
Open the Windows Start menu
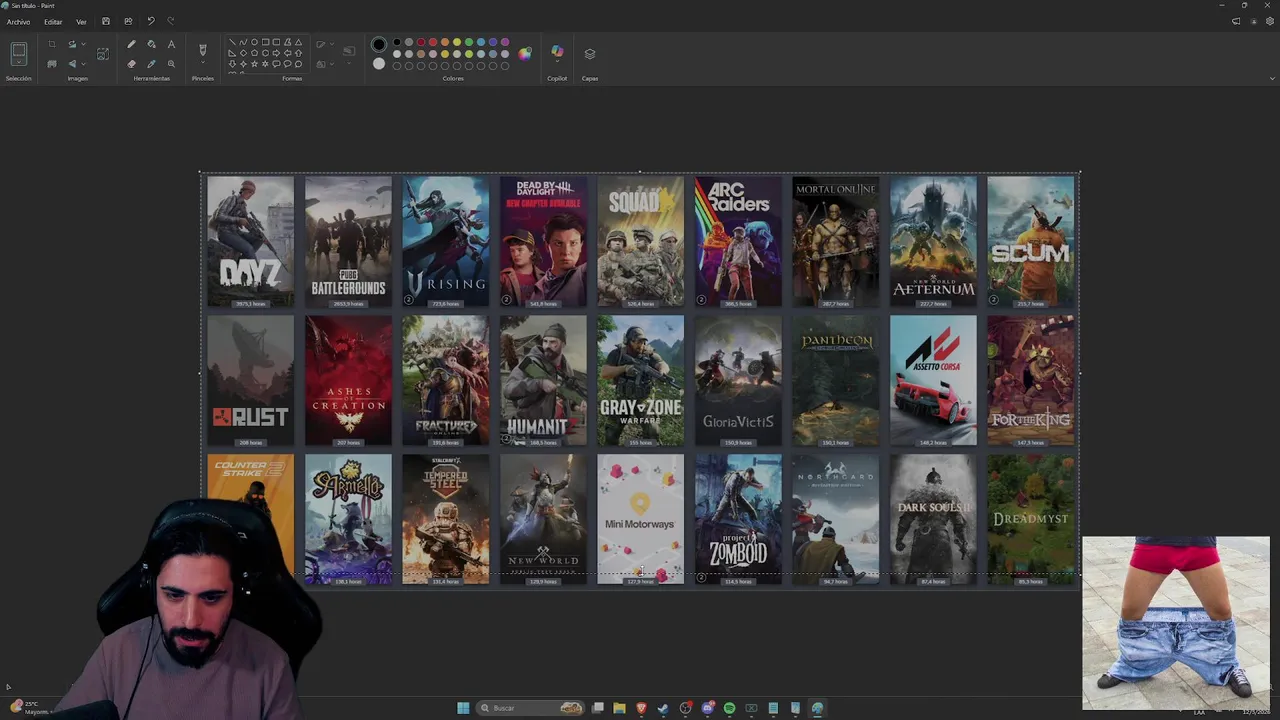coord(463,708)
